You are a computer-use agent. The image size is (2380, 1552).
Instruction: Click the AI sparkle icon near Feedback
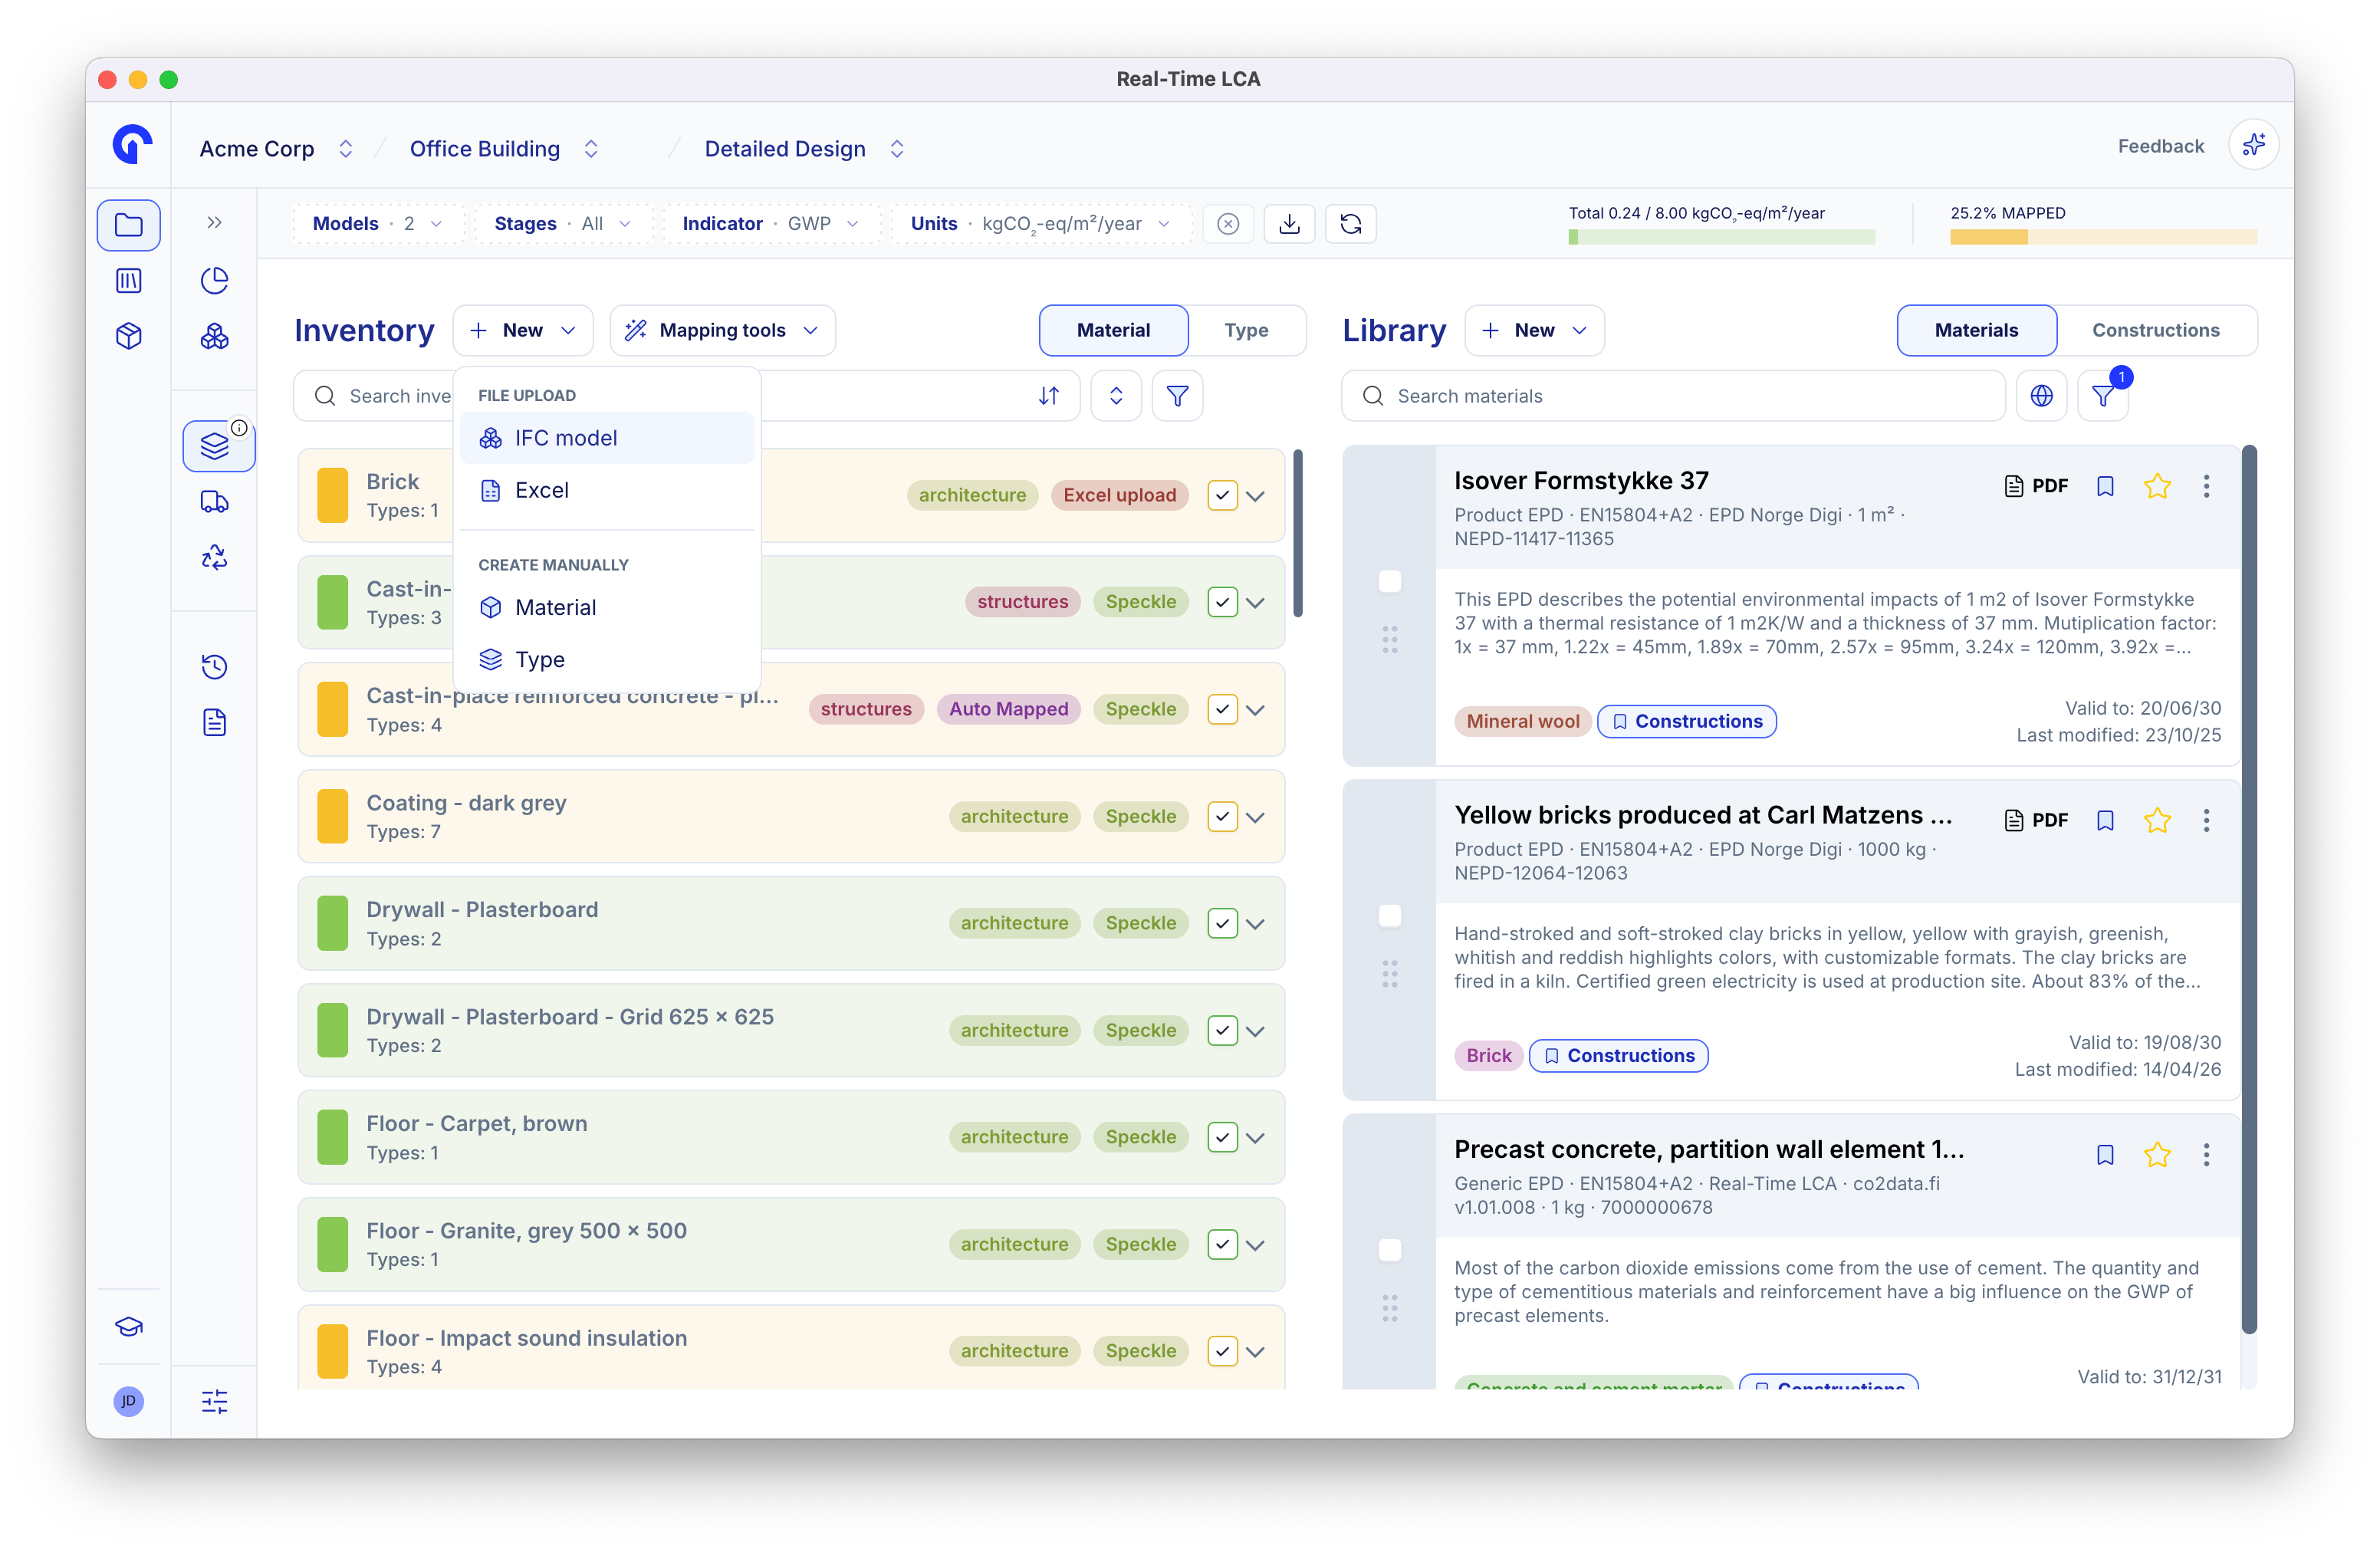click(x=2254, y=146)
